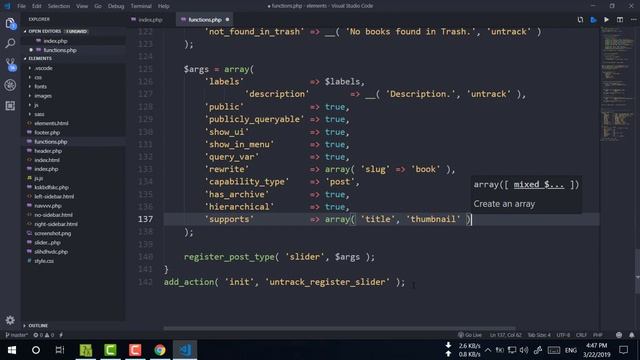
Task: Expand the Outline section
Action: [38, 326]
